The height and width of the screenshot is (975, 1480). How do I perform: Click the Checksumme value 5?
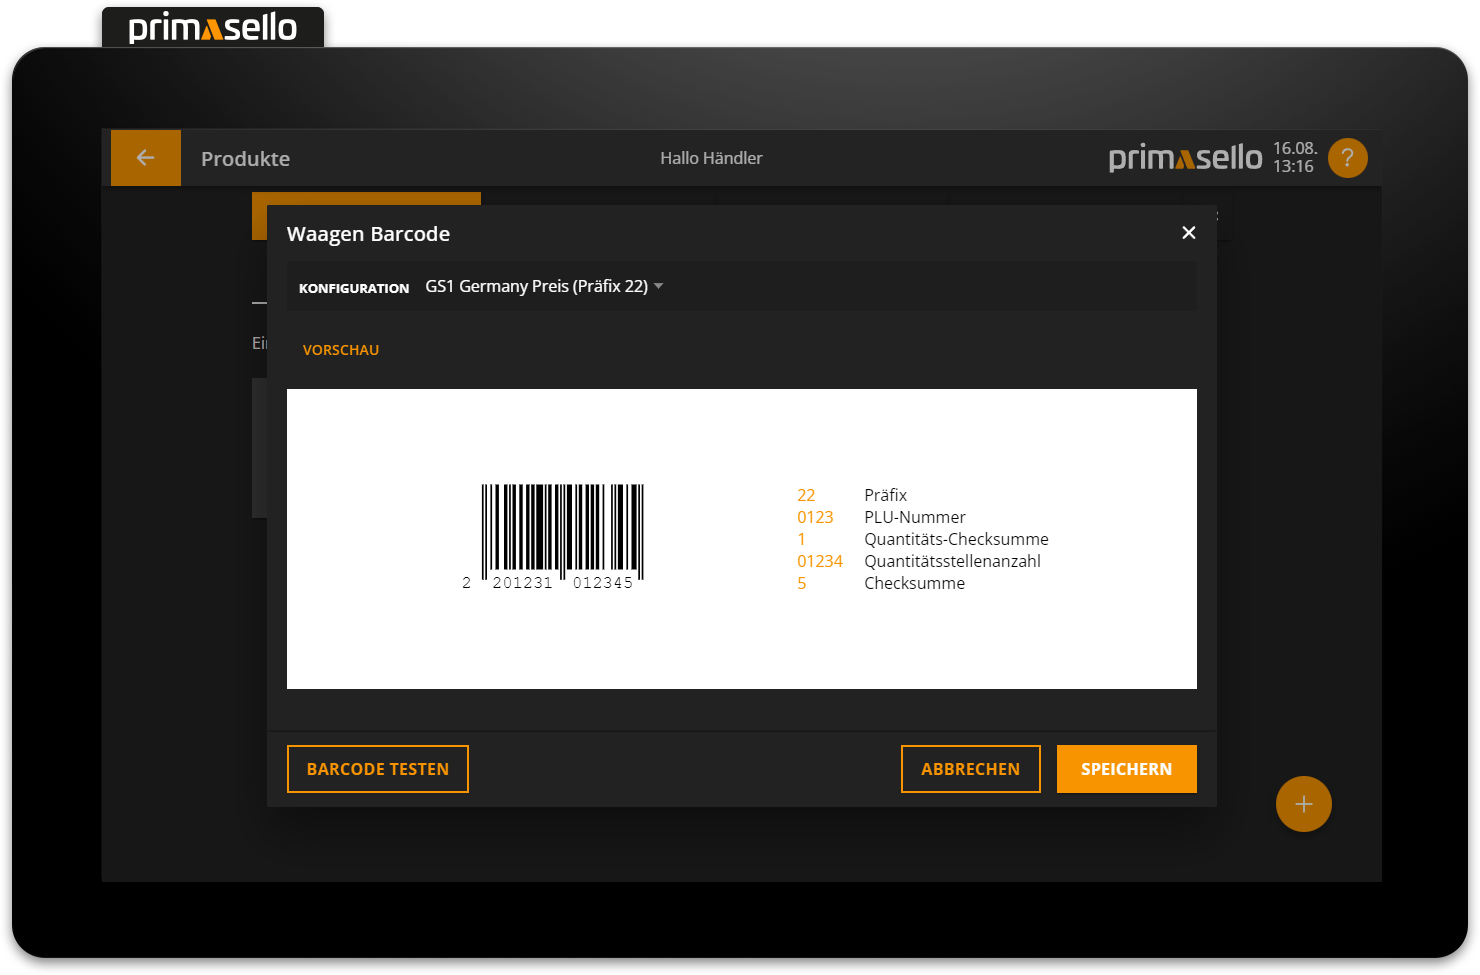click(801, 583)
